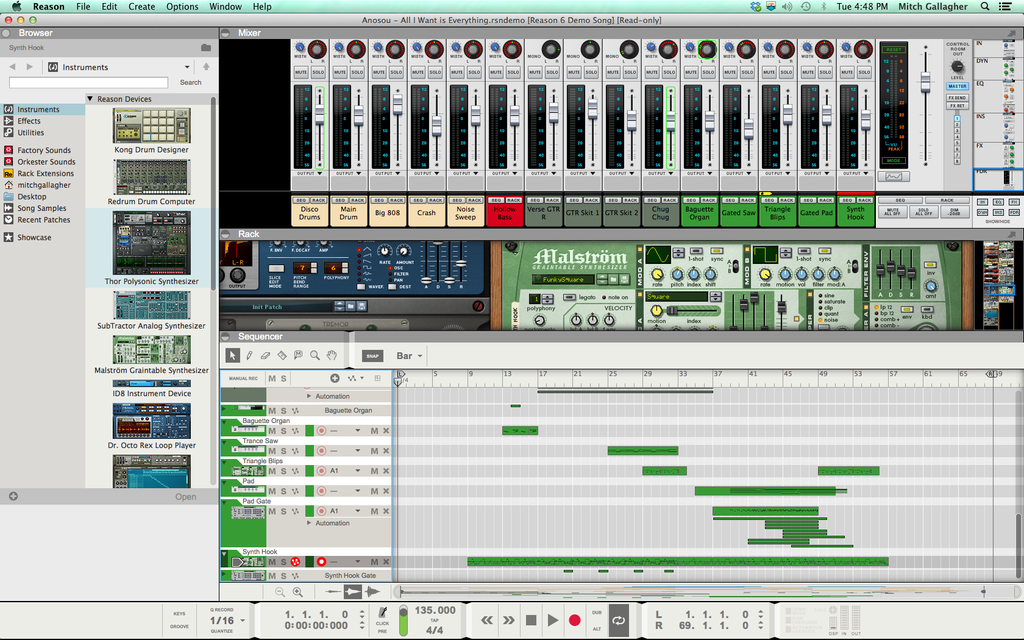The height and width of the screenshot is (640, 1024).
Task: Toggle the Loop button in transport
Action: (619, 620)
